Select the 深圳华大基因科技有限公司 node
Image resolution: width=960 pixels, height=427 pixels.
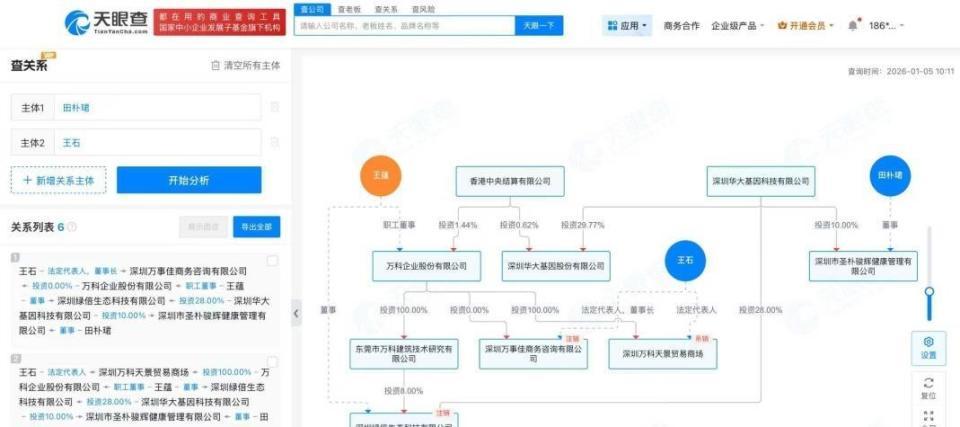pyautogui.click(x=761, y=181)
